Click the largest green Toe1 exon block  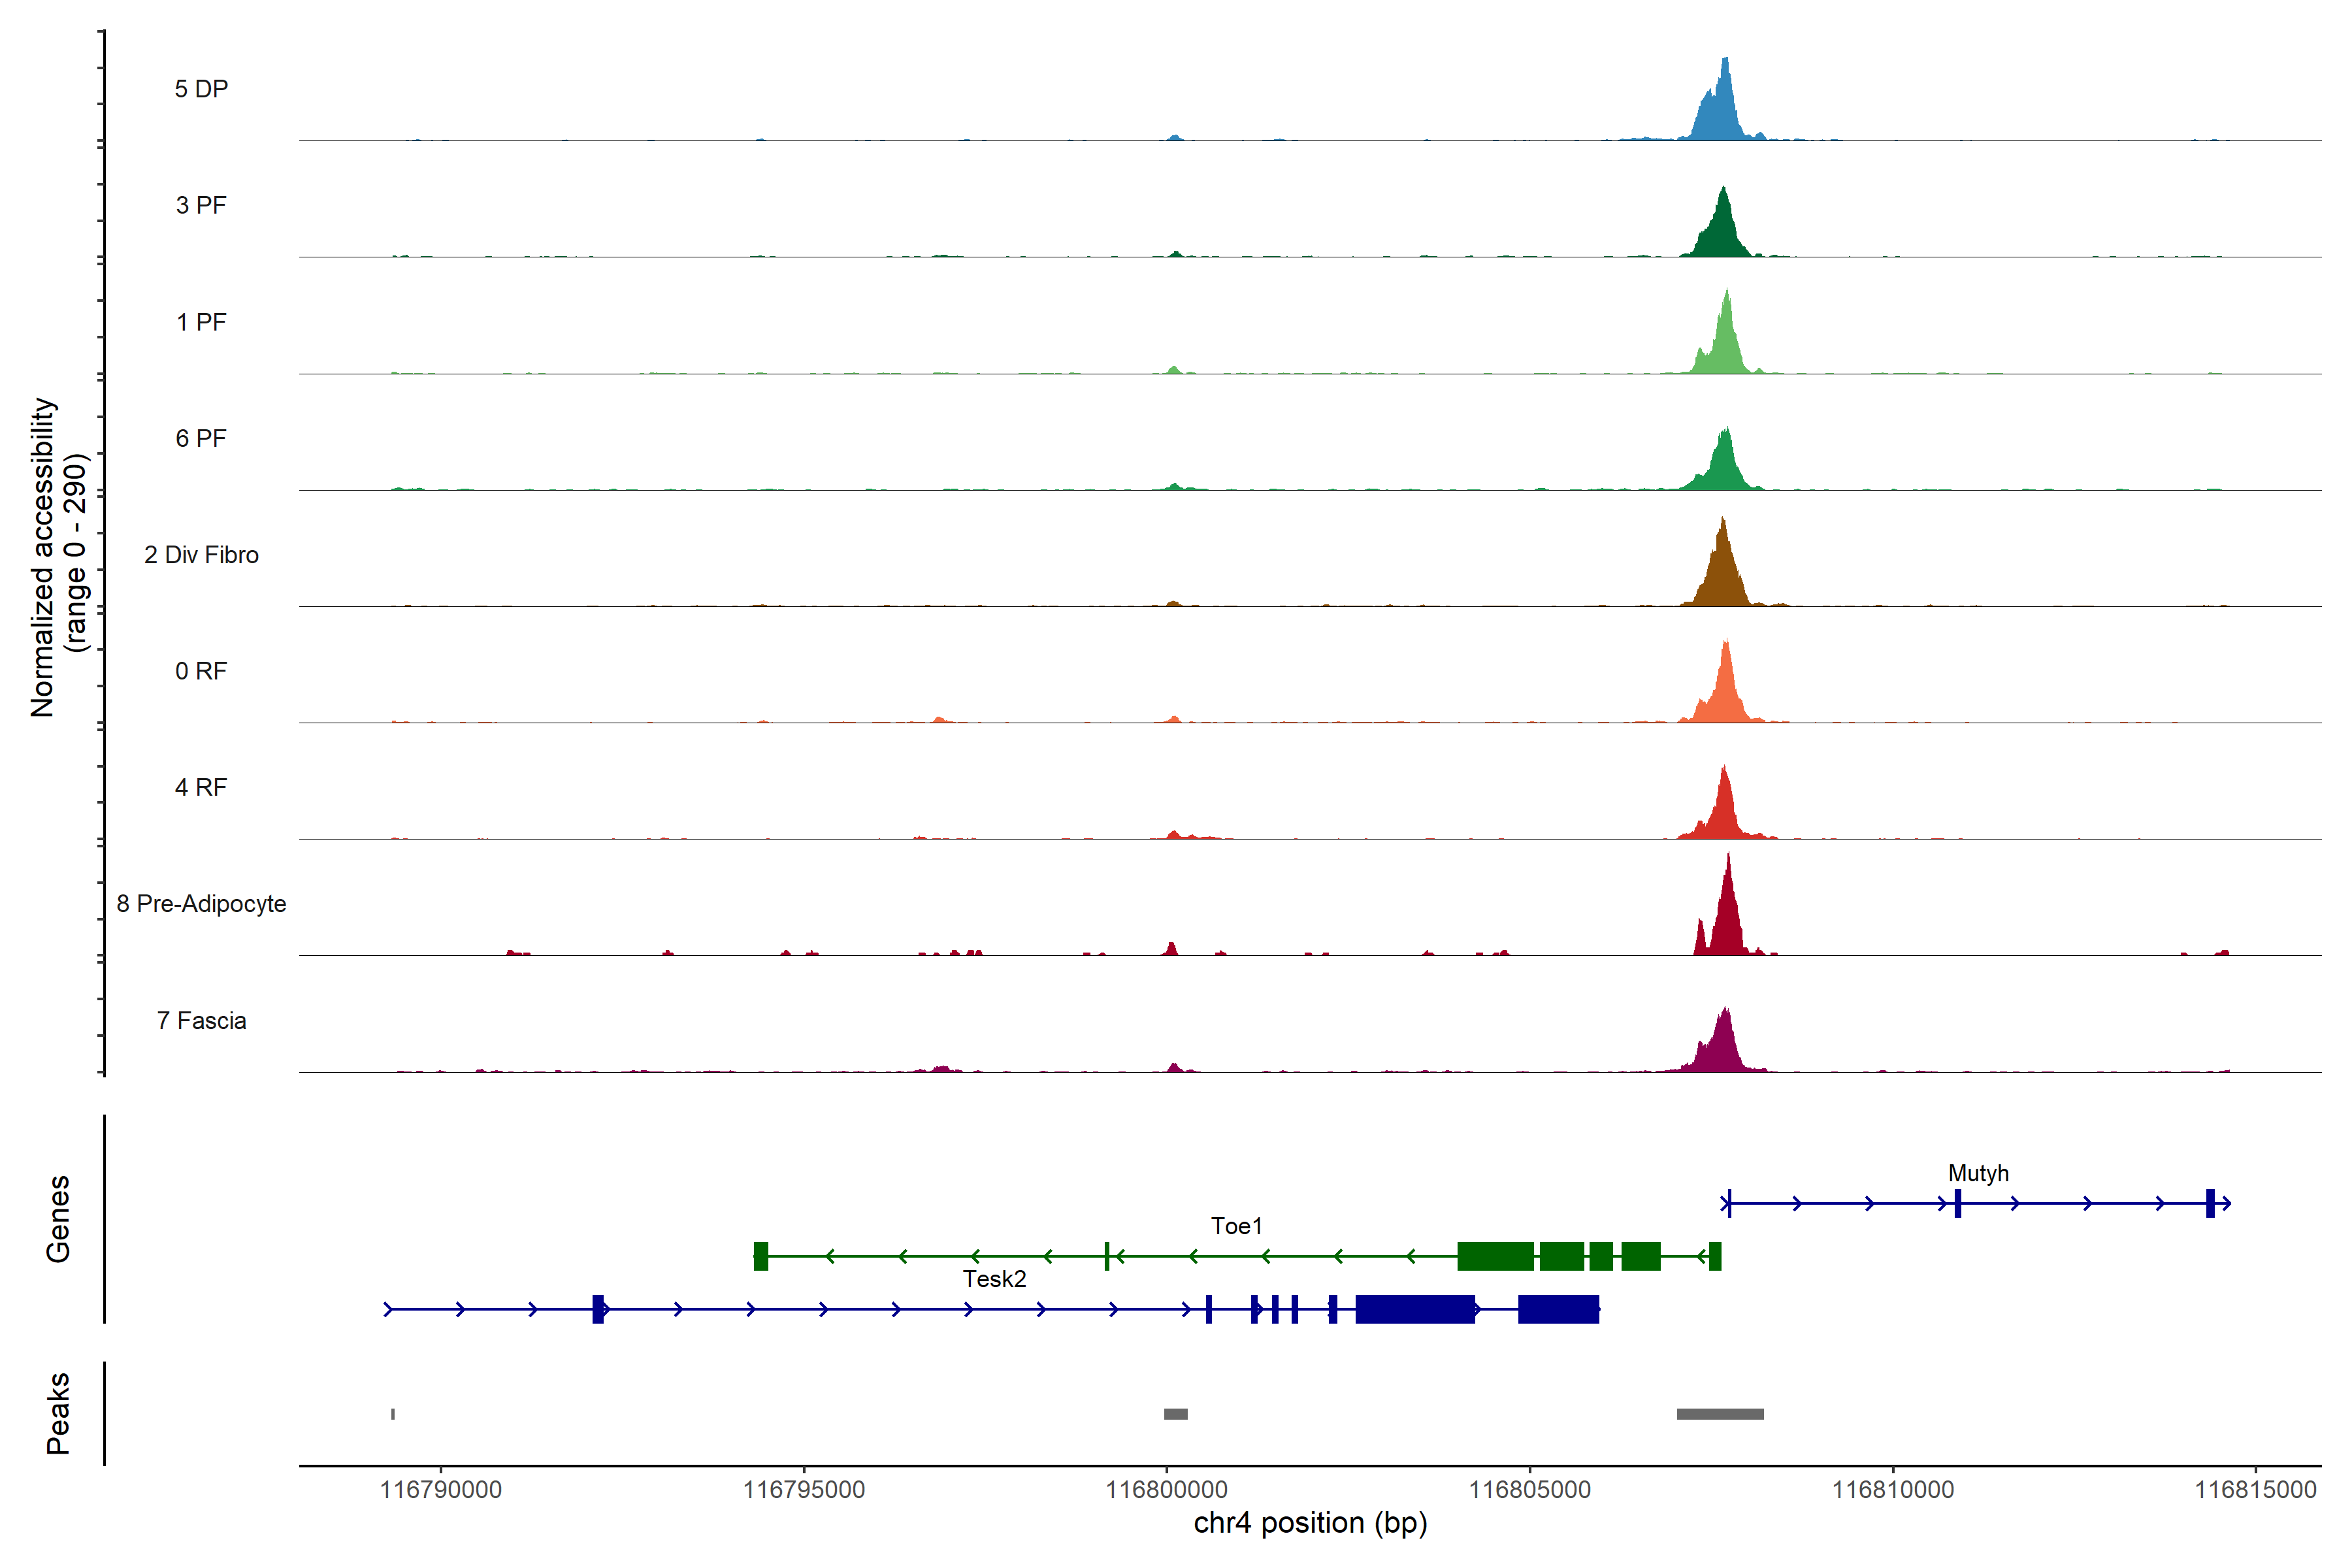tap(1495, 1256)
